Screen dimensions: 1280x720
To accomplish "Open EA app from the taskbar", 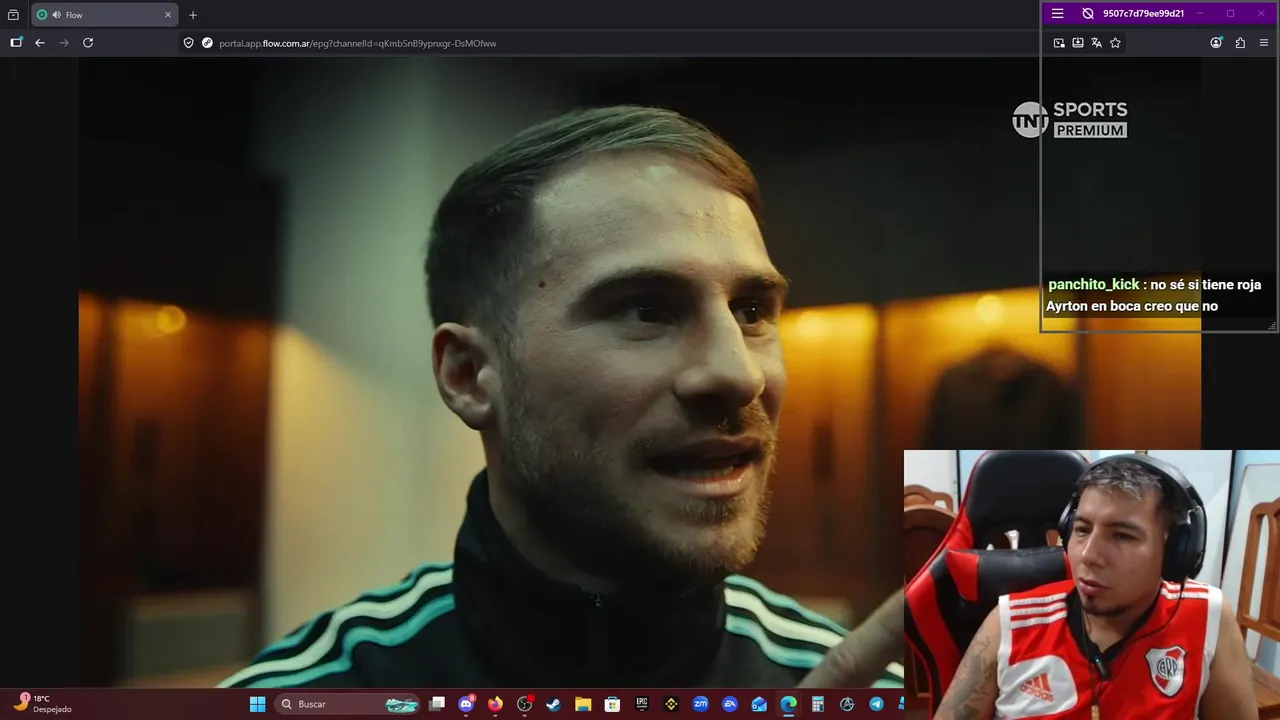I will (x=730, y=704).
